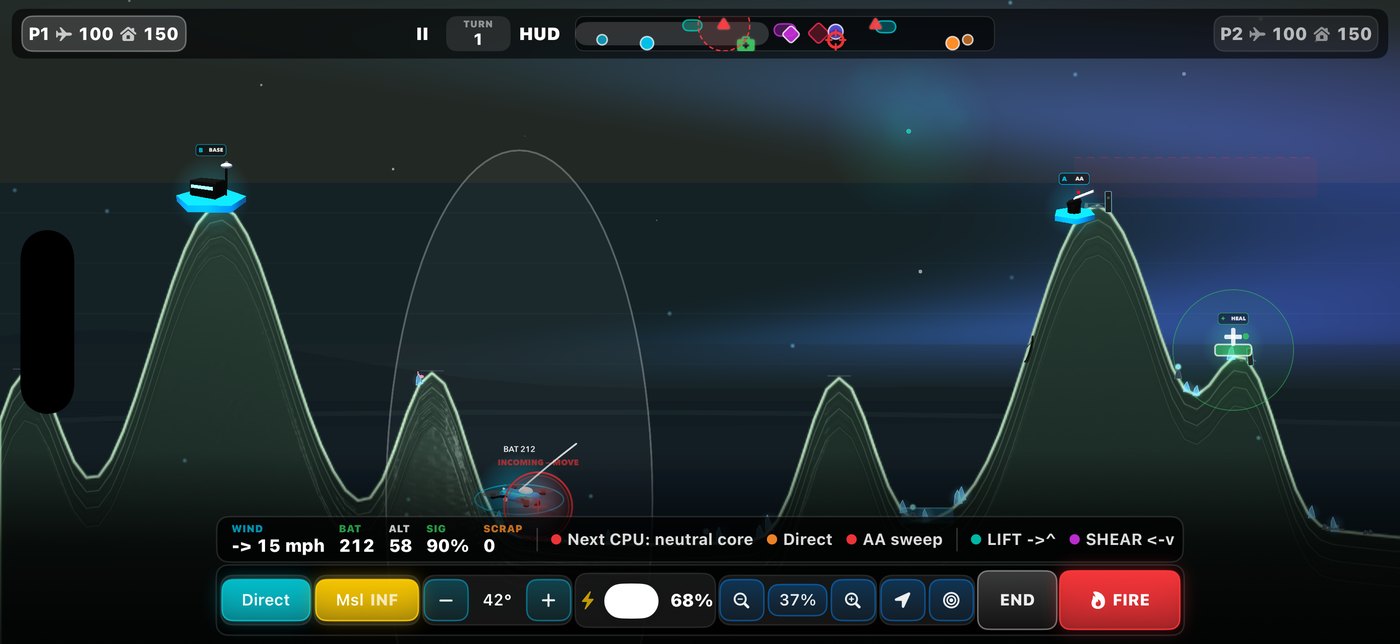Click the 'LIFT ->^' legend entry
The image size is (1400, 644).
pos(1013,540)
